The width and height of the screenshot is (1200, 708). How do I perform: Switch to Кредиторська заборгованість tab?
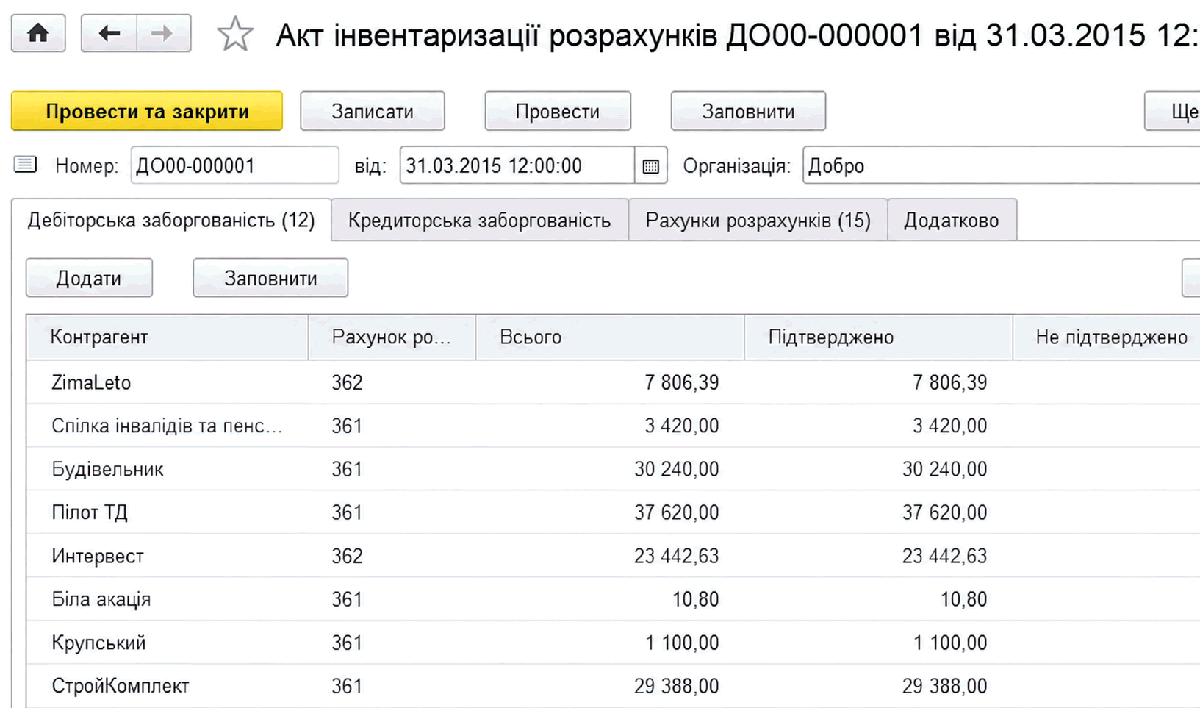[480, 220]
